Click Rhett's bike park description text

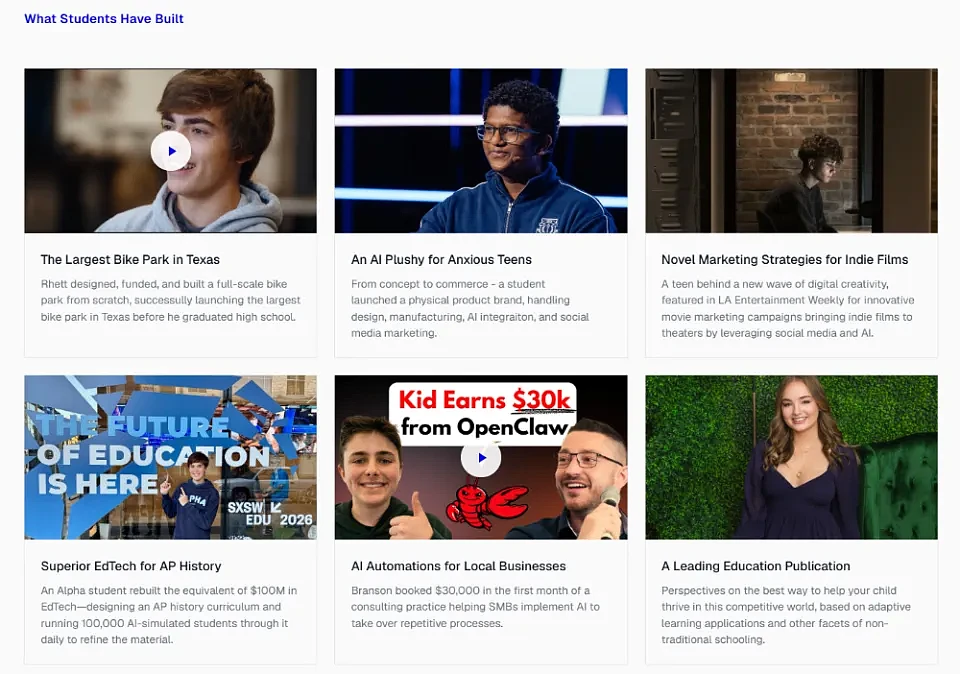171,301
